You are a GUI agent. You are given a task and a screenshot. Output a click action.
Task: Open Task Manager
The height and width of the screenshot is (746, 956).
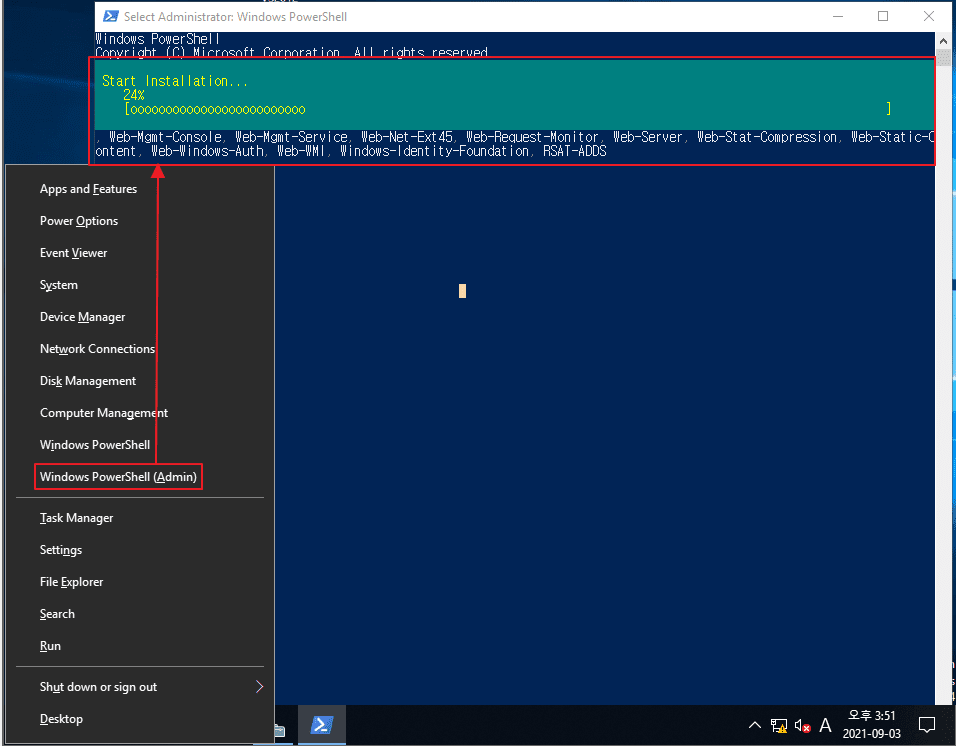(76, 518)
